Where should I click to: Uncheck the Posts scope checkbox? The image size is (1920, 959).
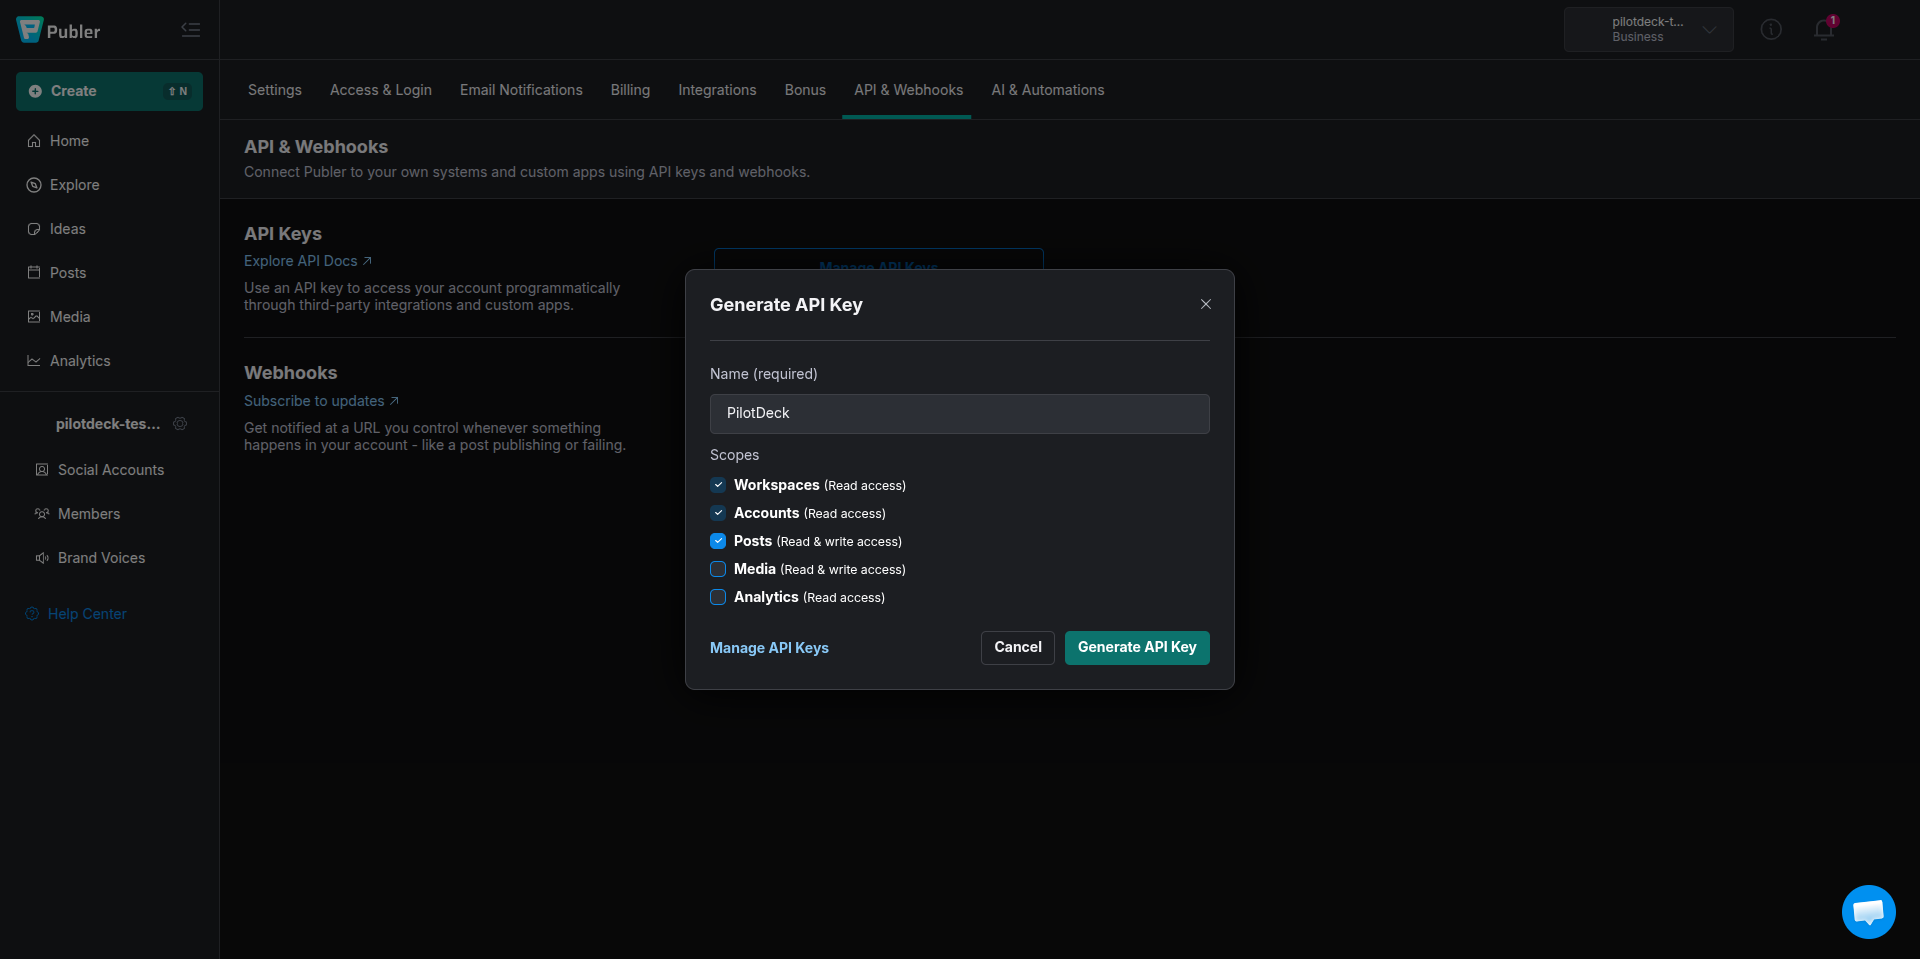click(x=718, y=541)
